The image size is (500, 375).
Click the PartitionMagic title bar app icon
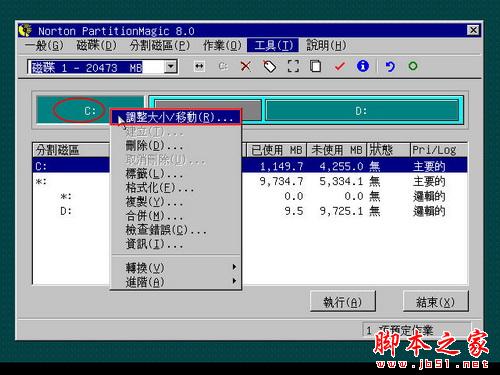(x=25, y=30)
